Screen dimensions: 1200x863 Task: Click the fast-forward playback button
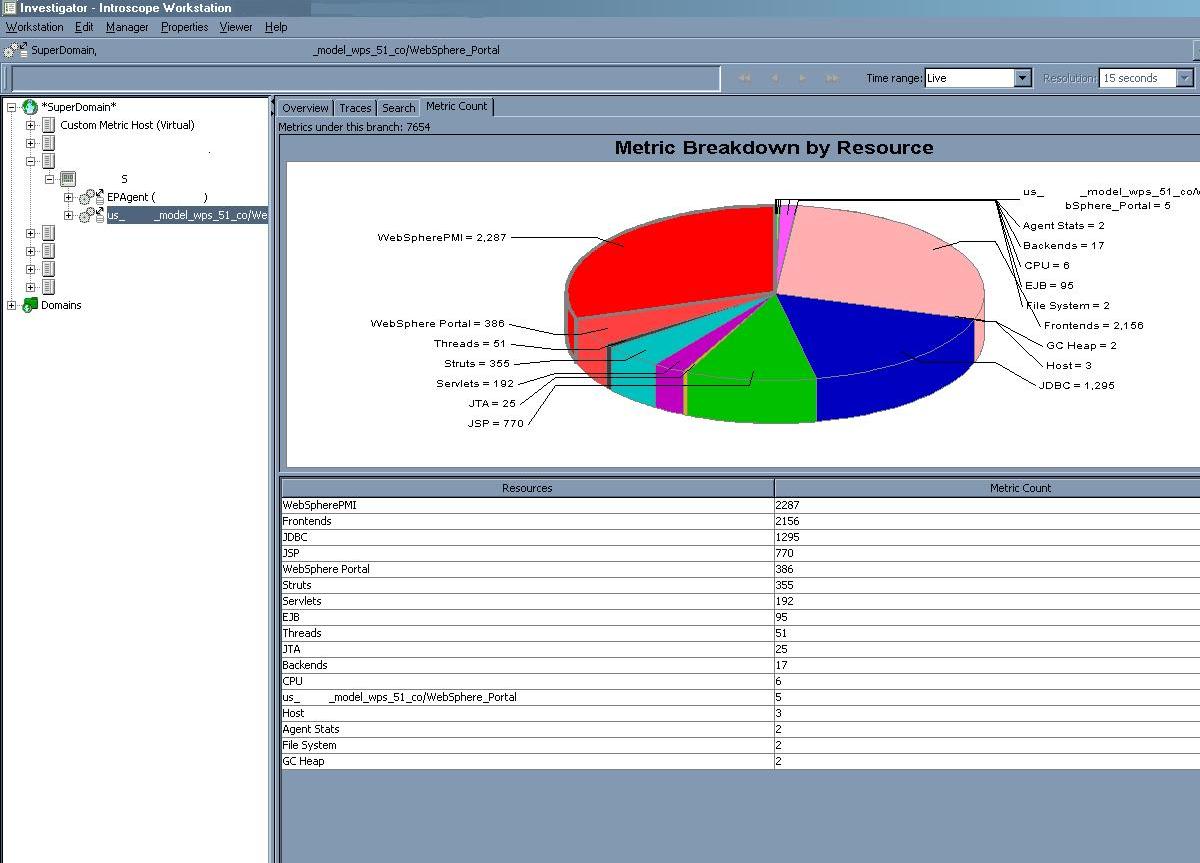click(832, 78)
